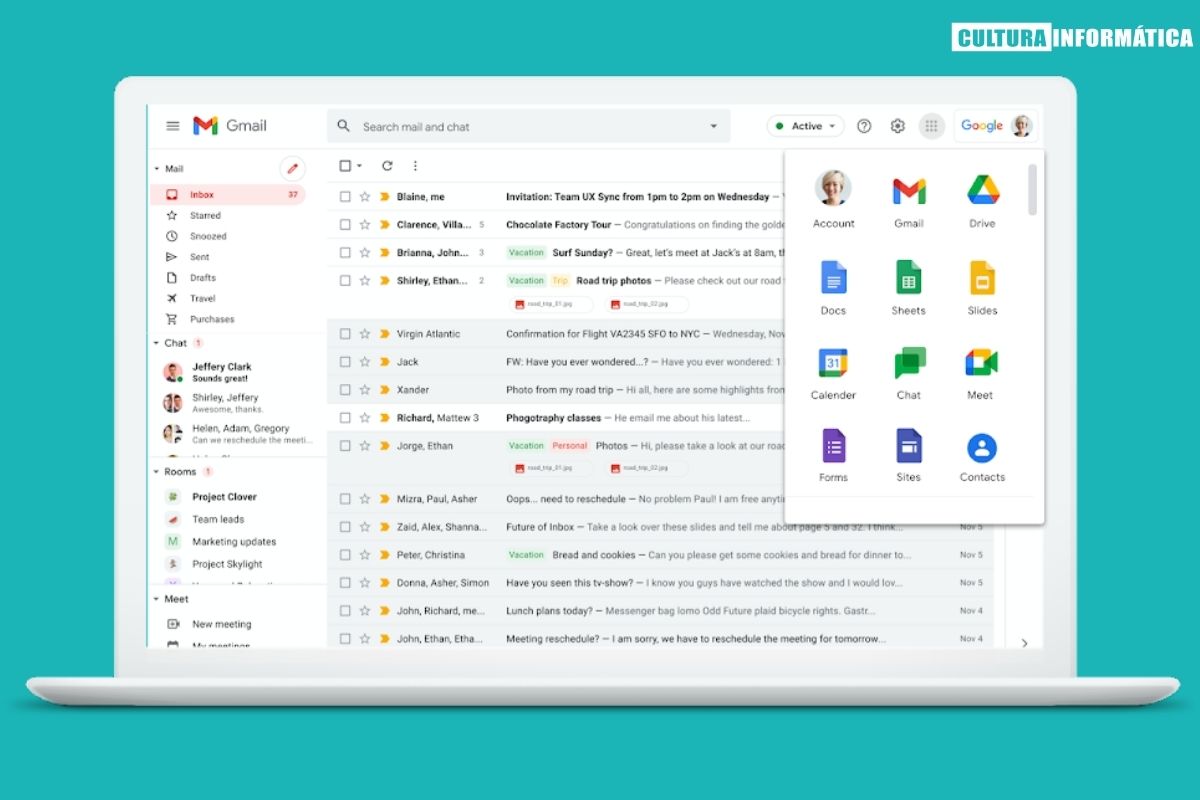Screen dimensions: 1200x800
Task: Click the apps panel scrollbar
Action: (1032, 189)
